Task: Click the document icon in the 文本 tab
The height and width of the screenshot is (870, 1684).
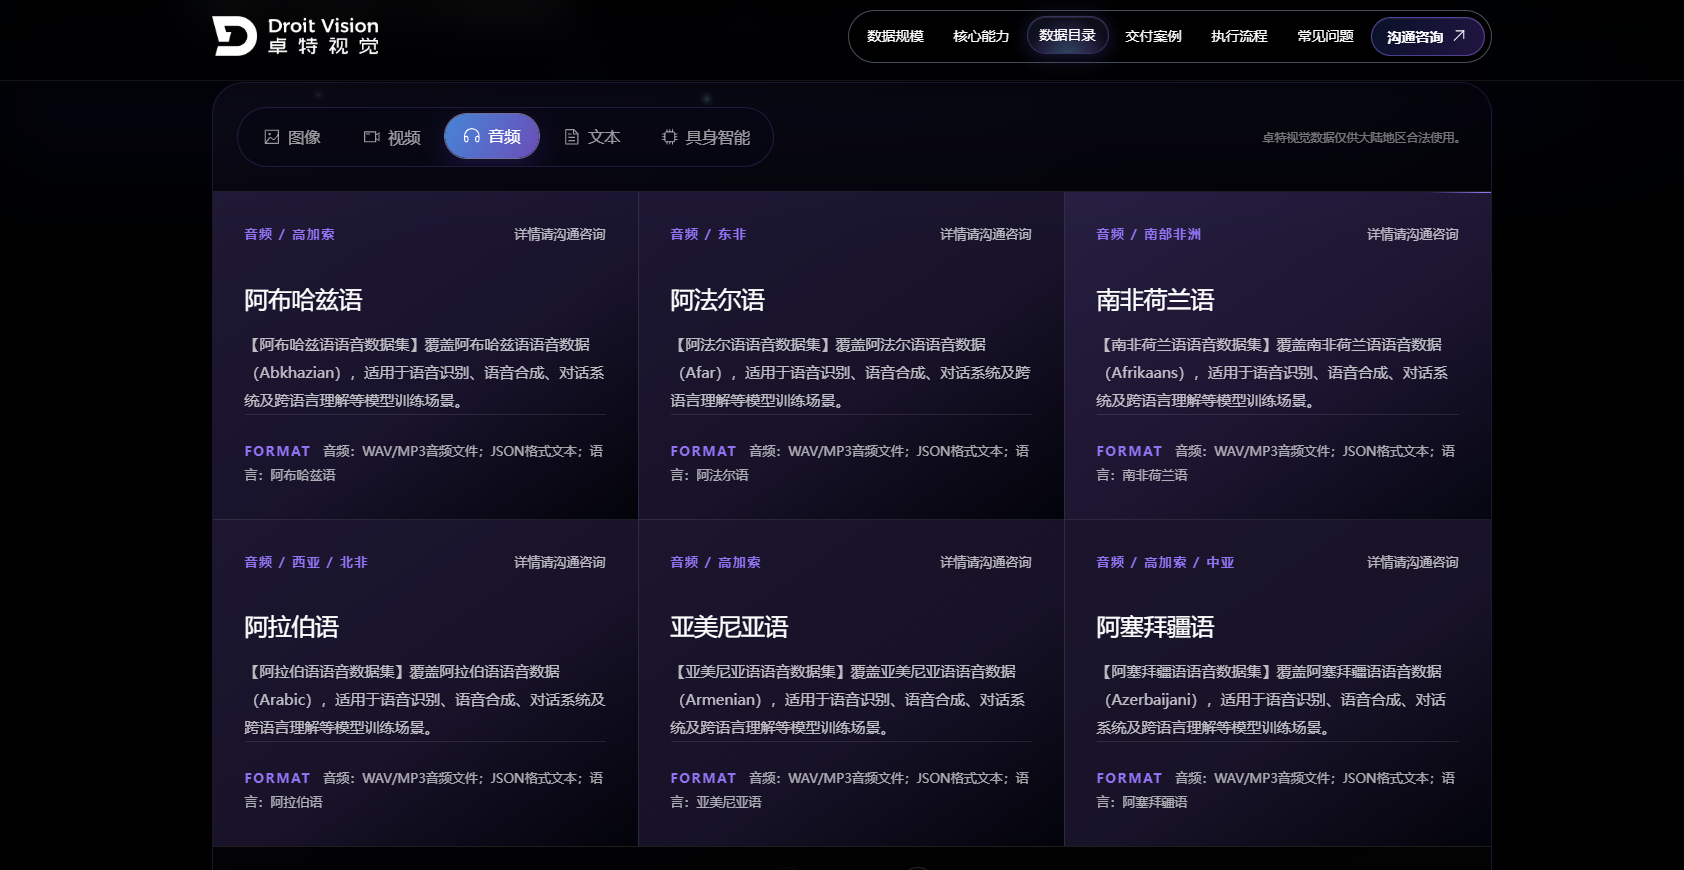Action: [x=572, y=137]
